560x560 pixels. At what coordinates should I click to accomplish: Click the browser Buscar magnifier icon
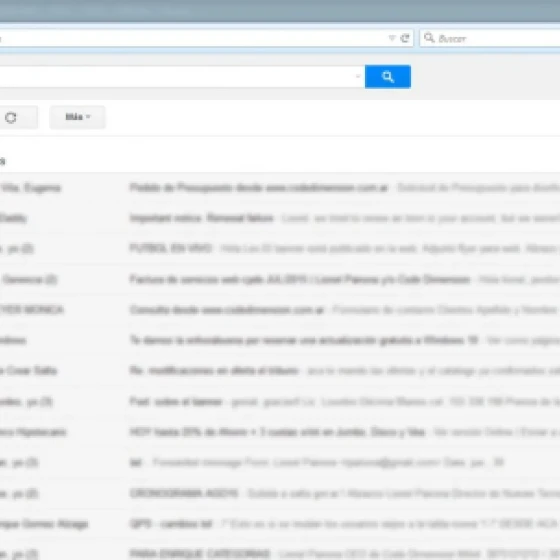coord(429,38)
